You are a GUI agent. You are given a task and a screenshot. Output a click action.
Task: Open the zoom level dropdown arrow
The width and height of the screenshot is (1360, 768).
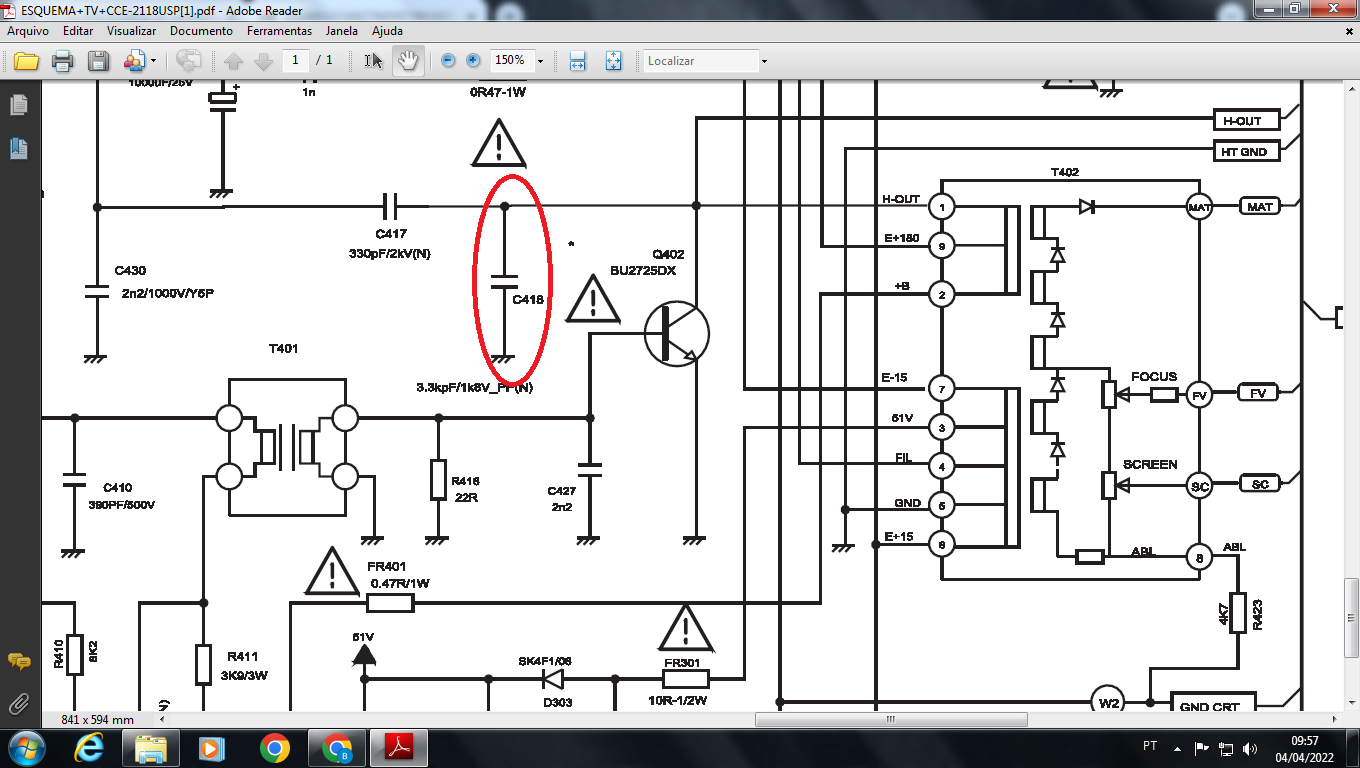pos(540,61)
